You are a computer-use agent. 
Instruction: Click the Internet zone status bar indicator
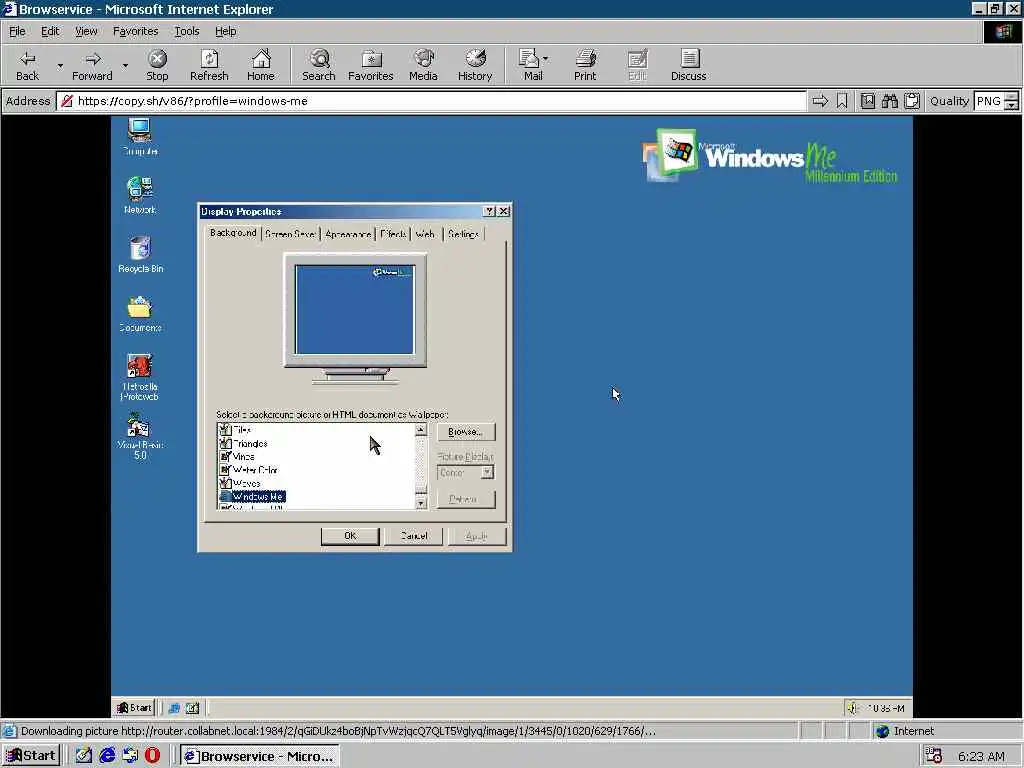(904, 731)
